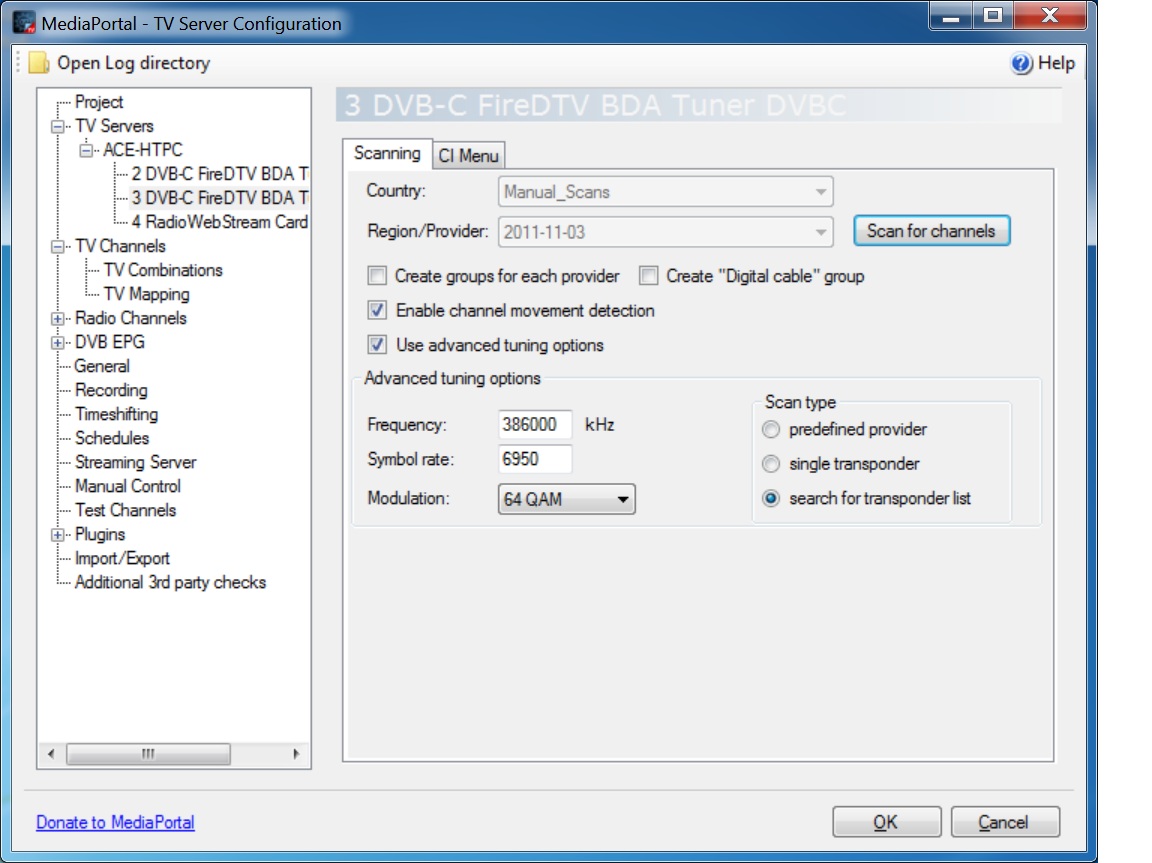Switch to the CI Menu tab
1152x863 pixels.
[469, 156]
